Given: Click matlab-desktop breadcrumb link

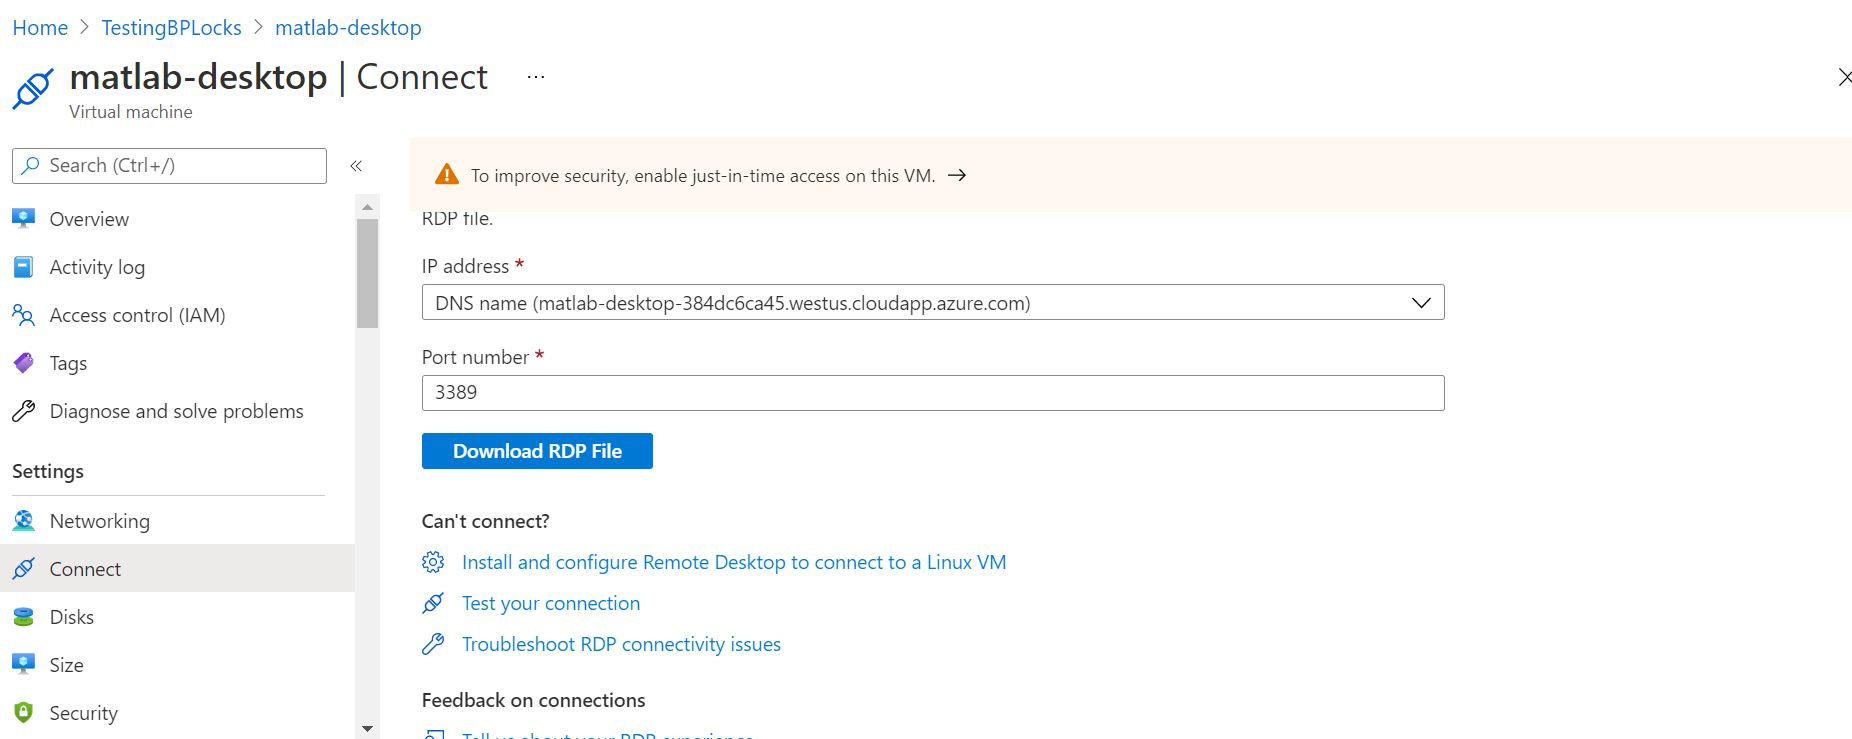Looking at the screenshot, I should (x=348, y=28).
